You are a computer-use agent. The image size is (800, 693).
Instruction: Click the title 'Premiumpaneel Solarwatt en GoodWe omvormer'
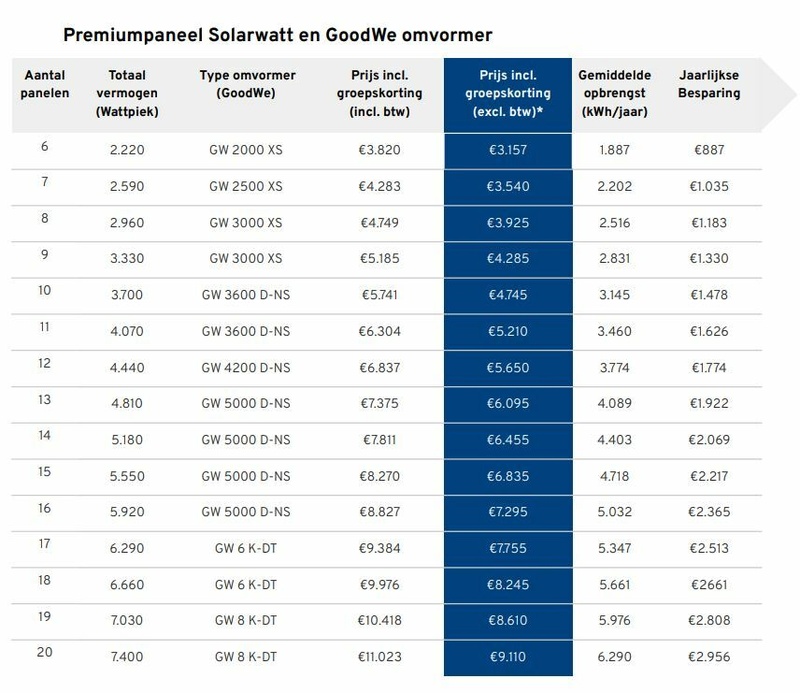pos(277,36)
